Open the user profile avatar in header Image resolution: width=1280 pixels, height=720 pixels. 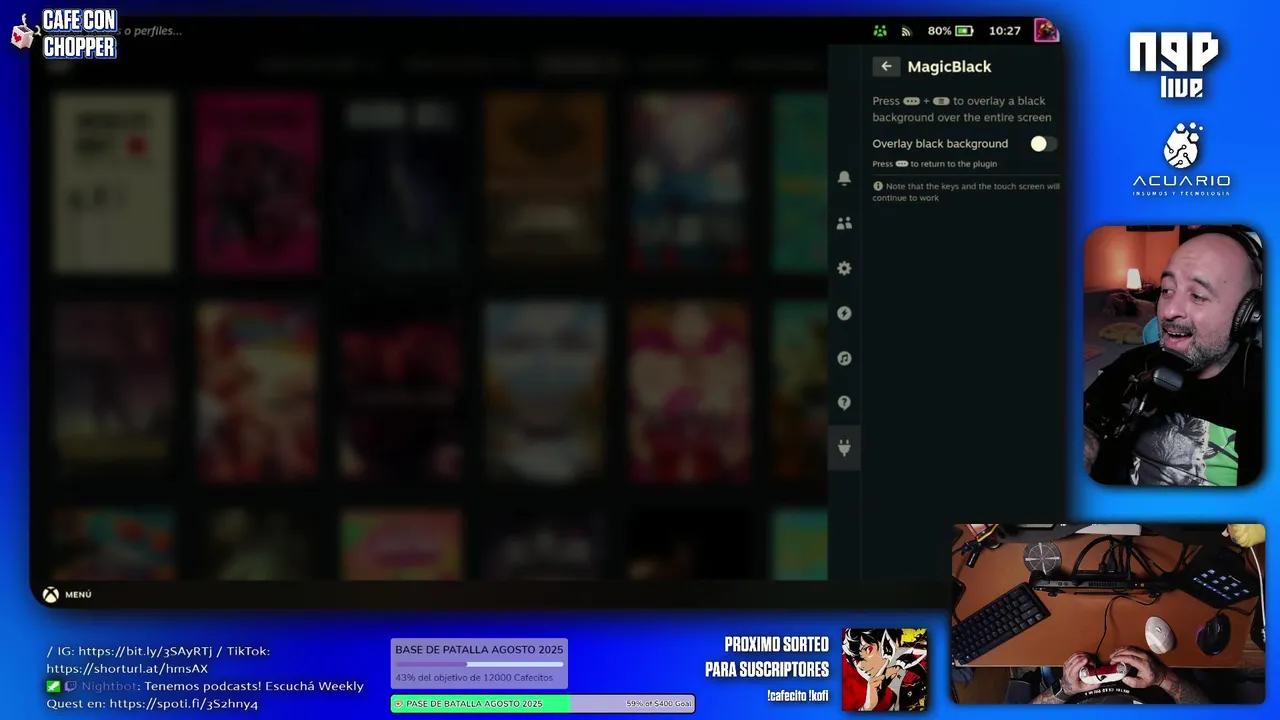(1046, 30)
